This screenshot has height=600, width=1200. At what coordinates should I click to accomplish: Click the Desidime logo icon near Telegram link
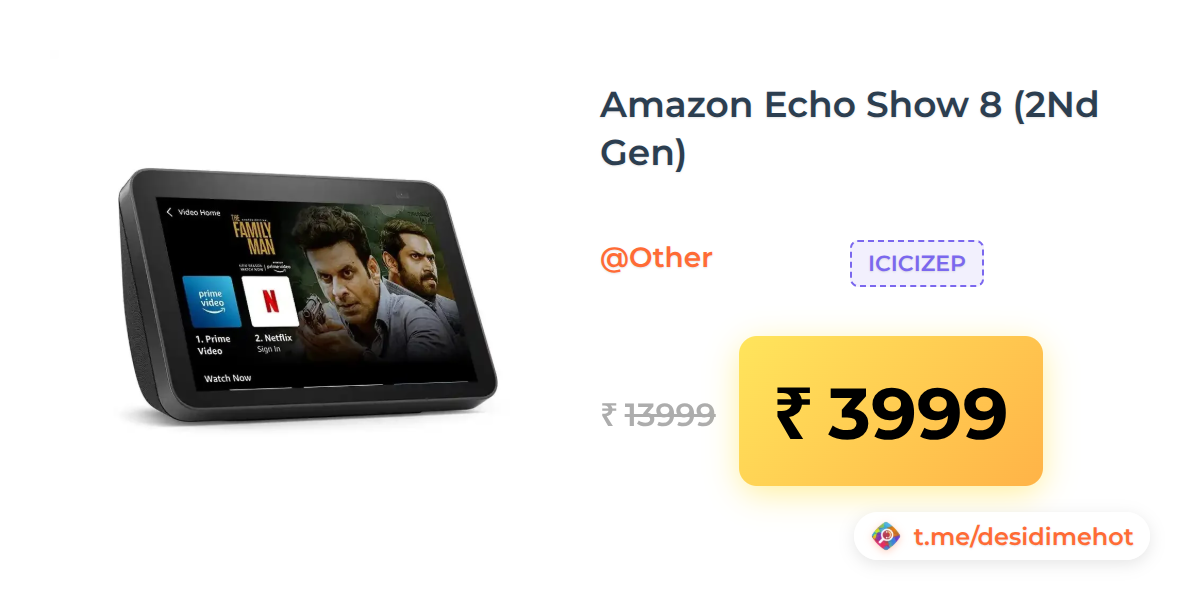point(886,537)
